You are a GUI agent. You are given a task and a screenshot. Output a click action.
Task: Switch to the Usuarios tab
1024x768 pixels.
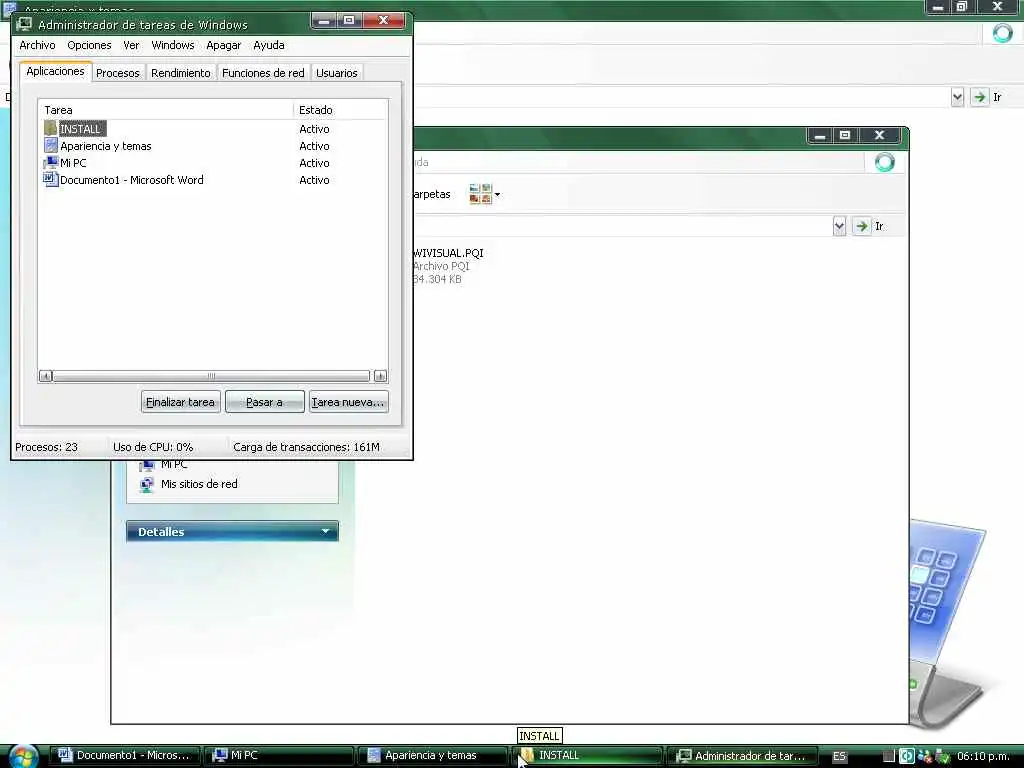[336, 72]
